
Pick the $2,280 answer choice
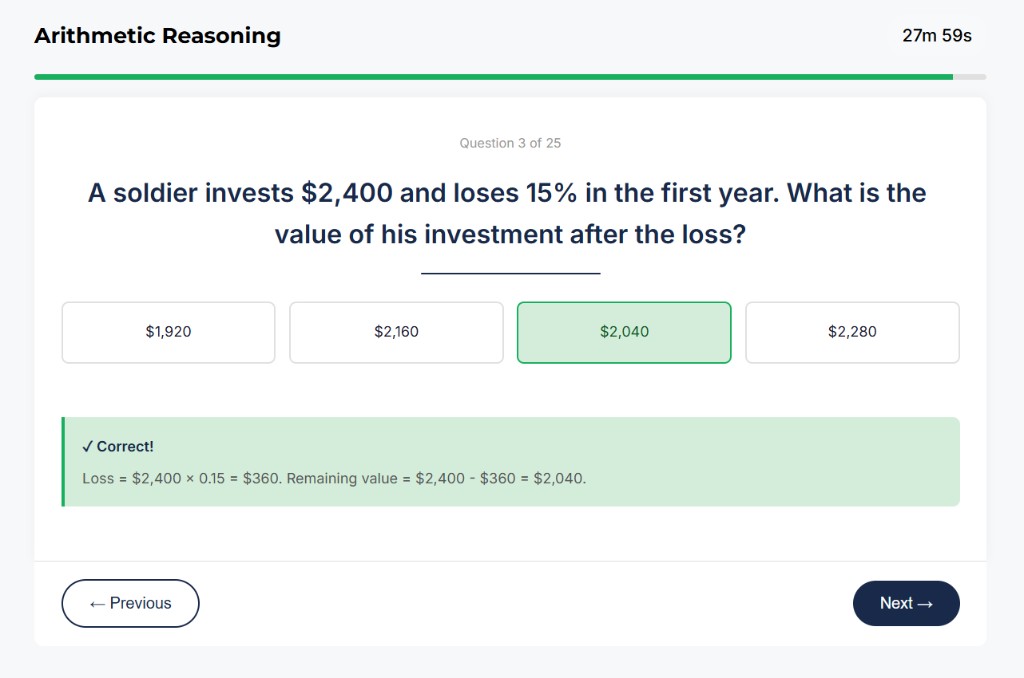(851, 331)
